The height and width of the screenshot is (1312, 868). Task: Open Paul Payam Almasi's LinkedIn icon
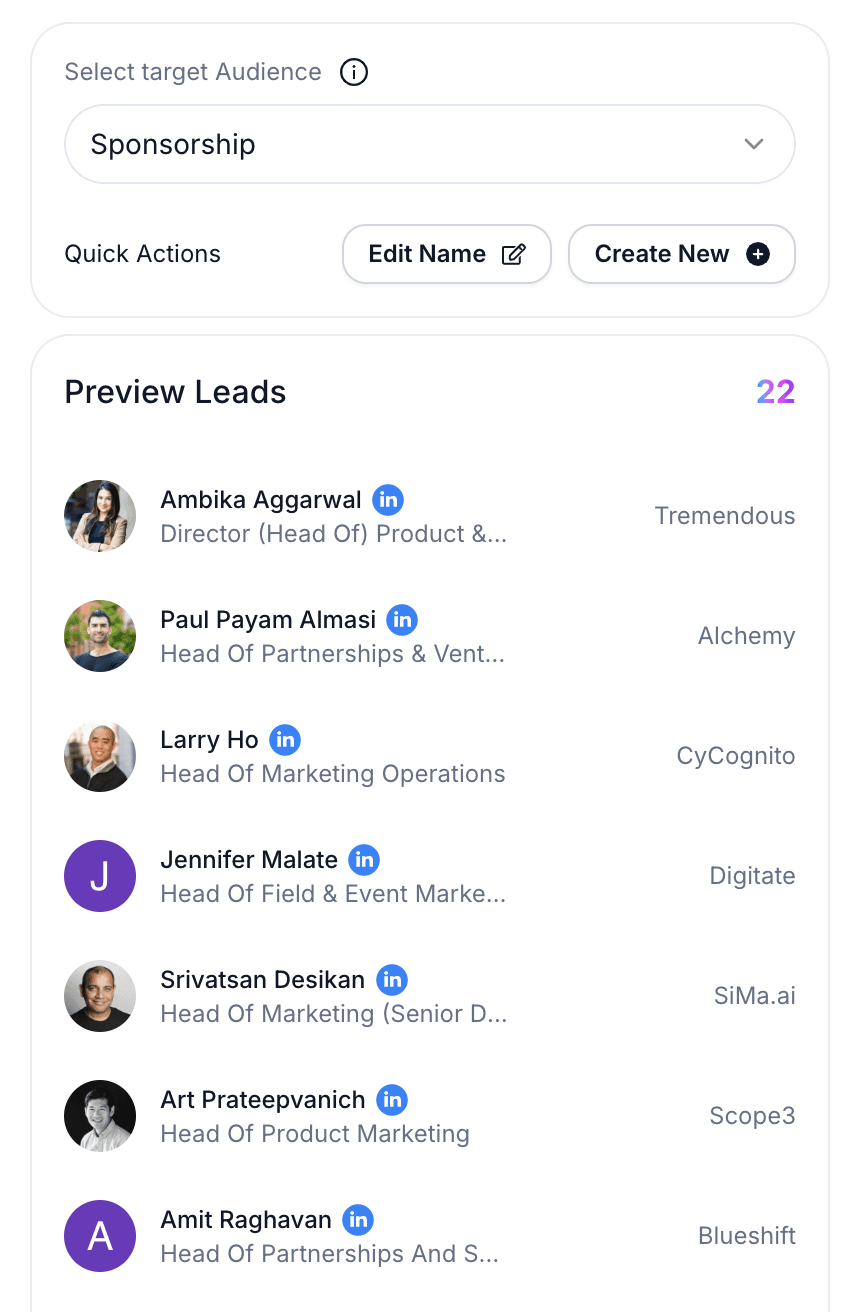pos(402,619)
